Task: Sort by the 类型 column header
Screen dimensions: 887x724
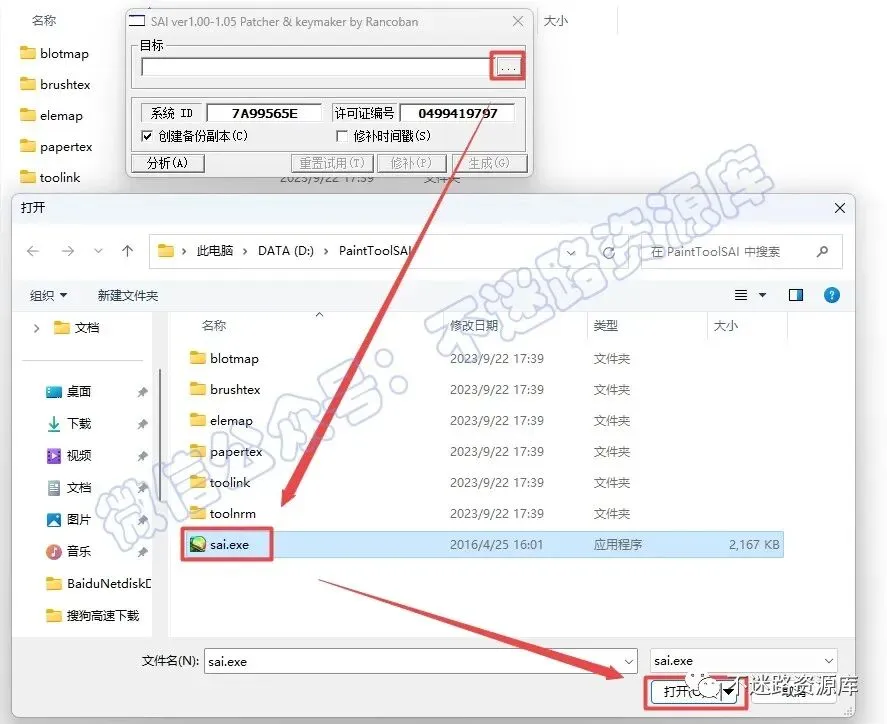Action: [605, 326]
